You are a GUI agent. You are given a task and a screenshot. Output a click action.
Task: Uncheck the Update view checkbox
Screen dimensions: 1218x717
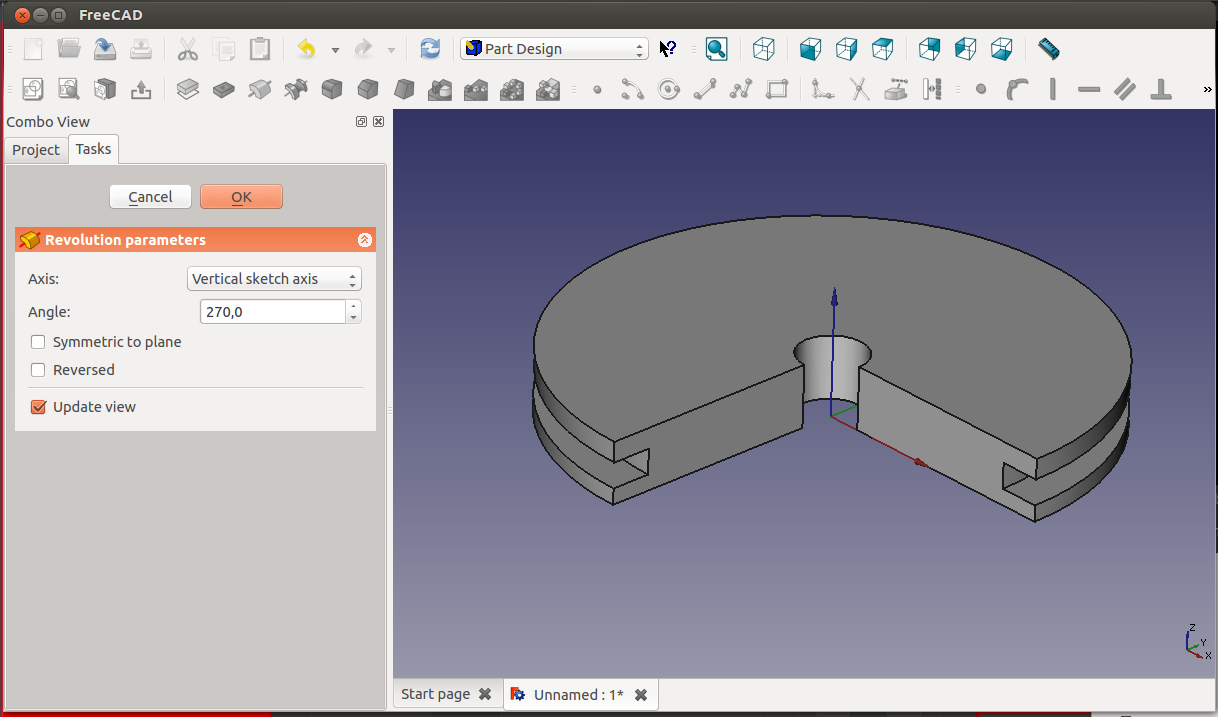click(x=39, y=407)
